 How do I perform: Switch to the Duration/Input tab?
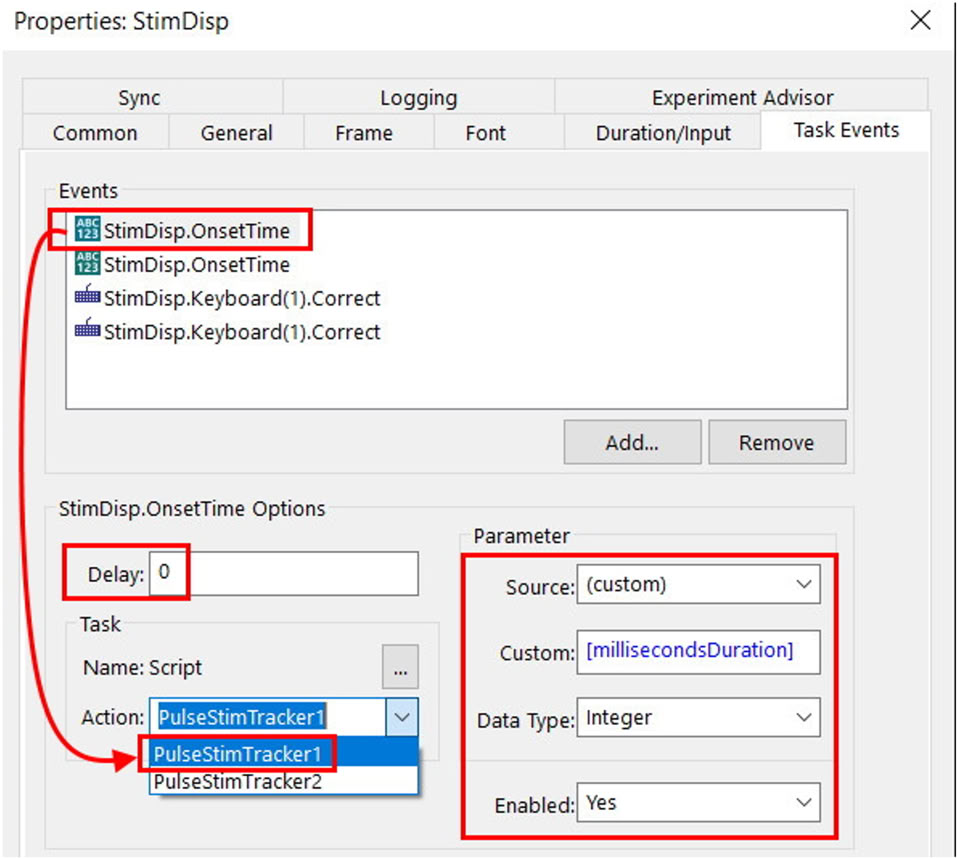(x=663, y=133)
